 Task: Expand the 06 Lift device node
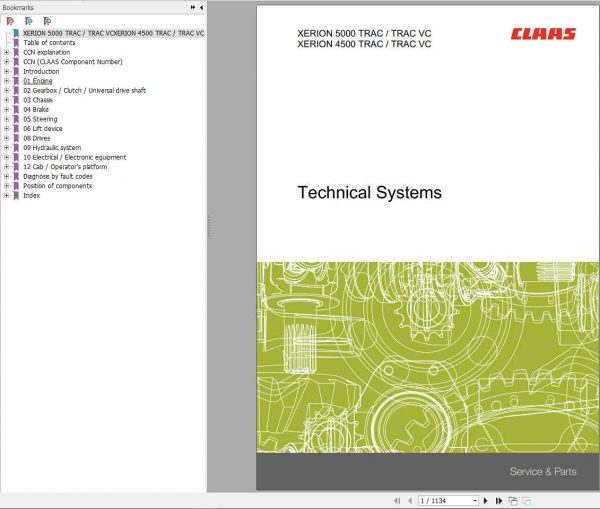7,129
